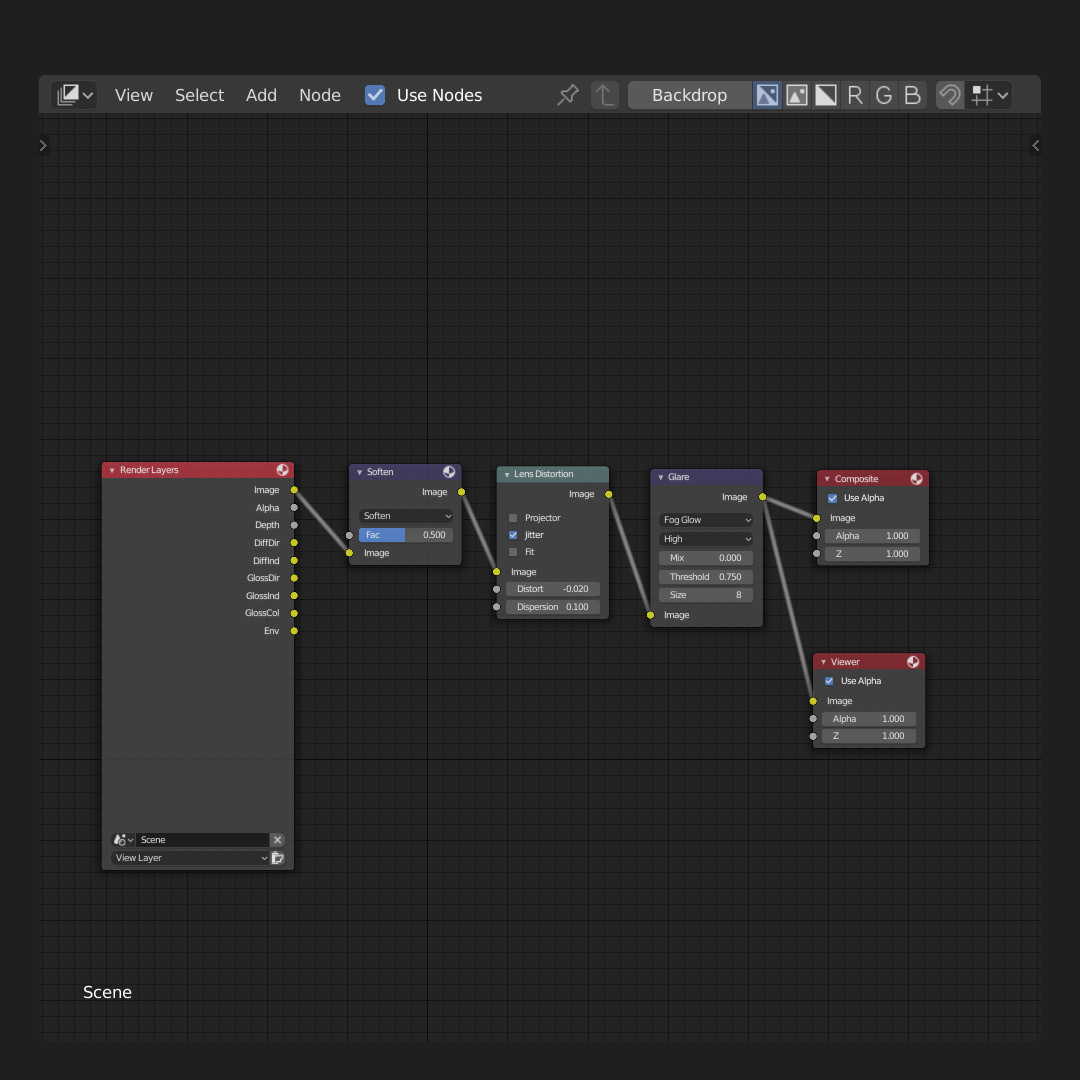The width and height of the screenshot is (1080, 1080).
Task: Click the Composite Z value field
Action: tap(872, 554)
